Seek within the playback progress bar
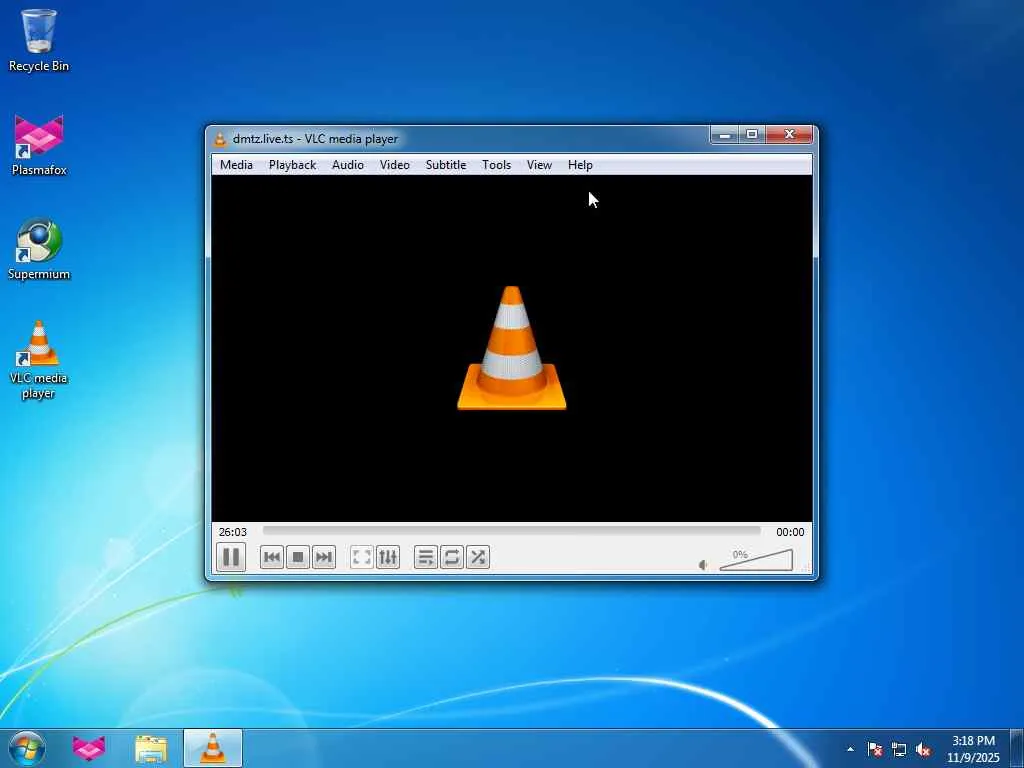 coord(511,532)
